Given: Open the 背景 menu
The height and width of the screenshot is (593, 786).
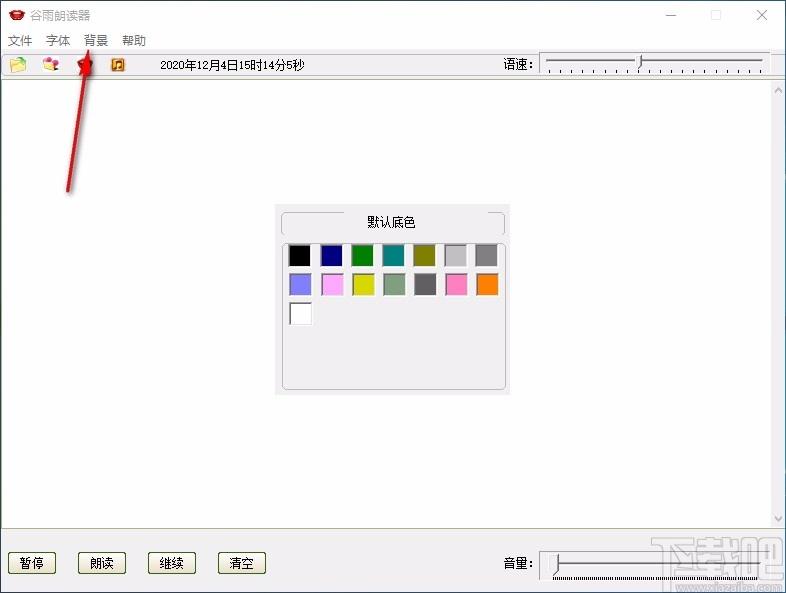Looking at the screenshot, I should 96,41.
